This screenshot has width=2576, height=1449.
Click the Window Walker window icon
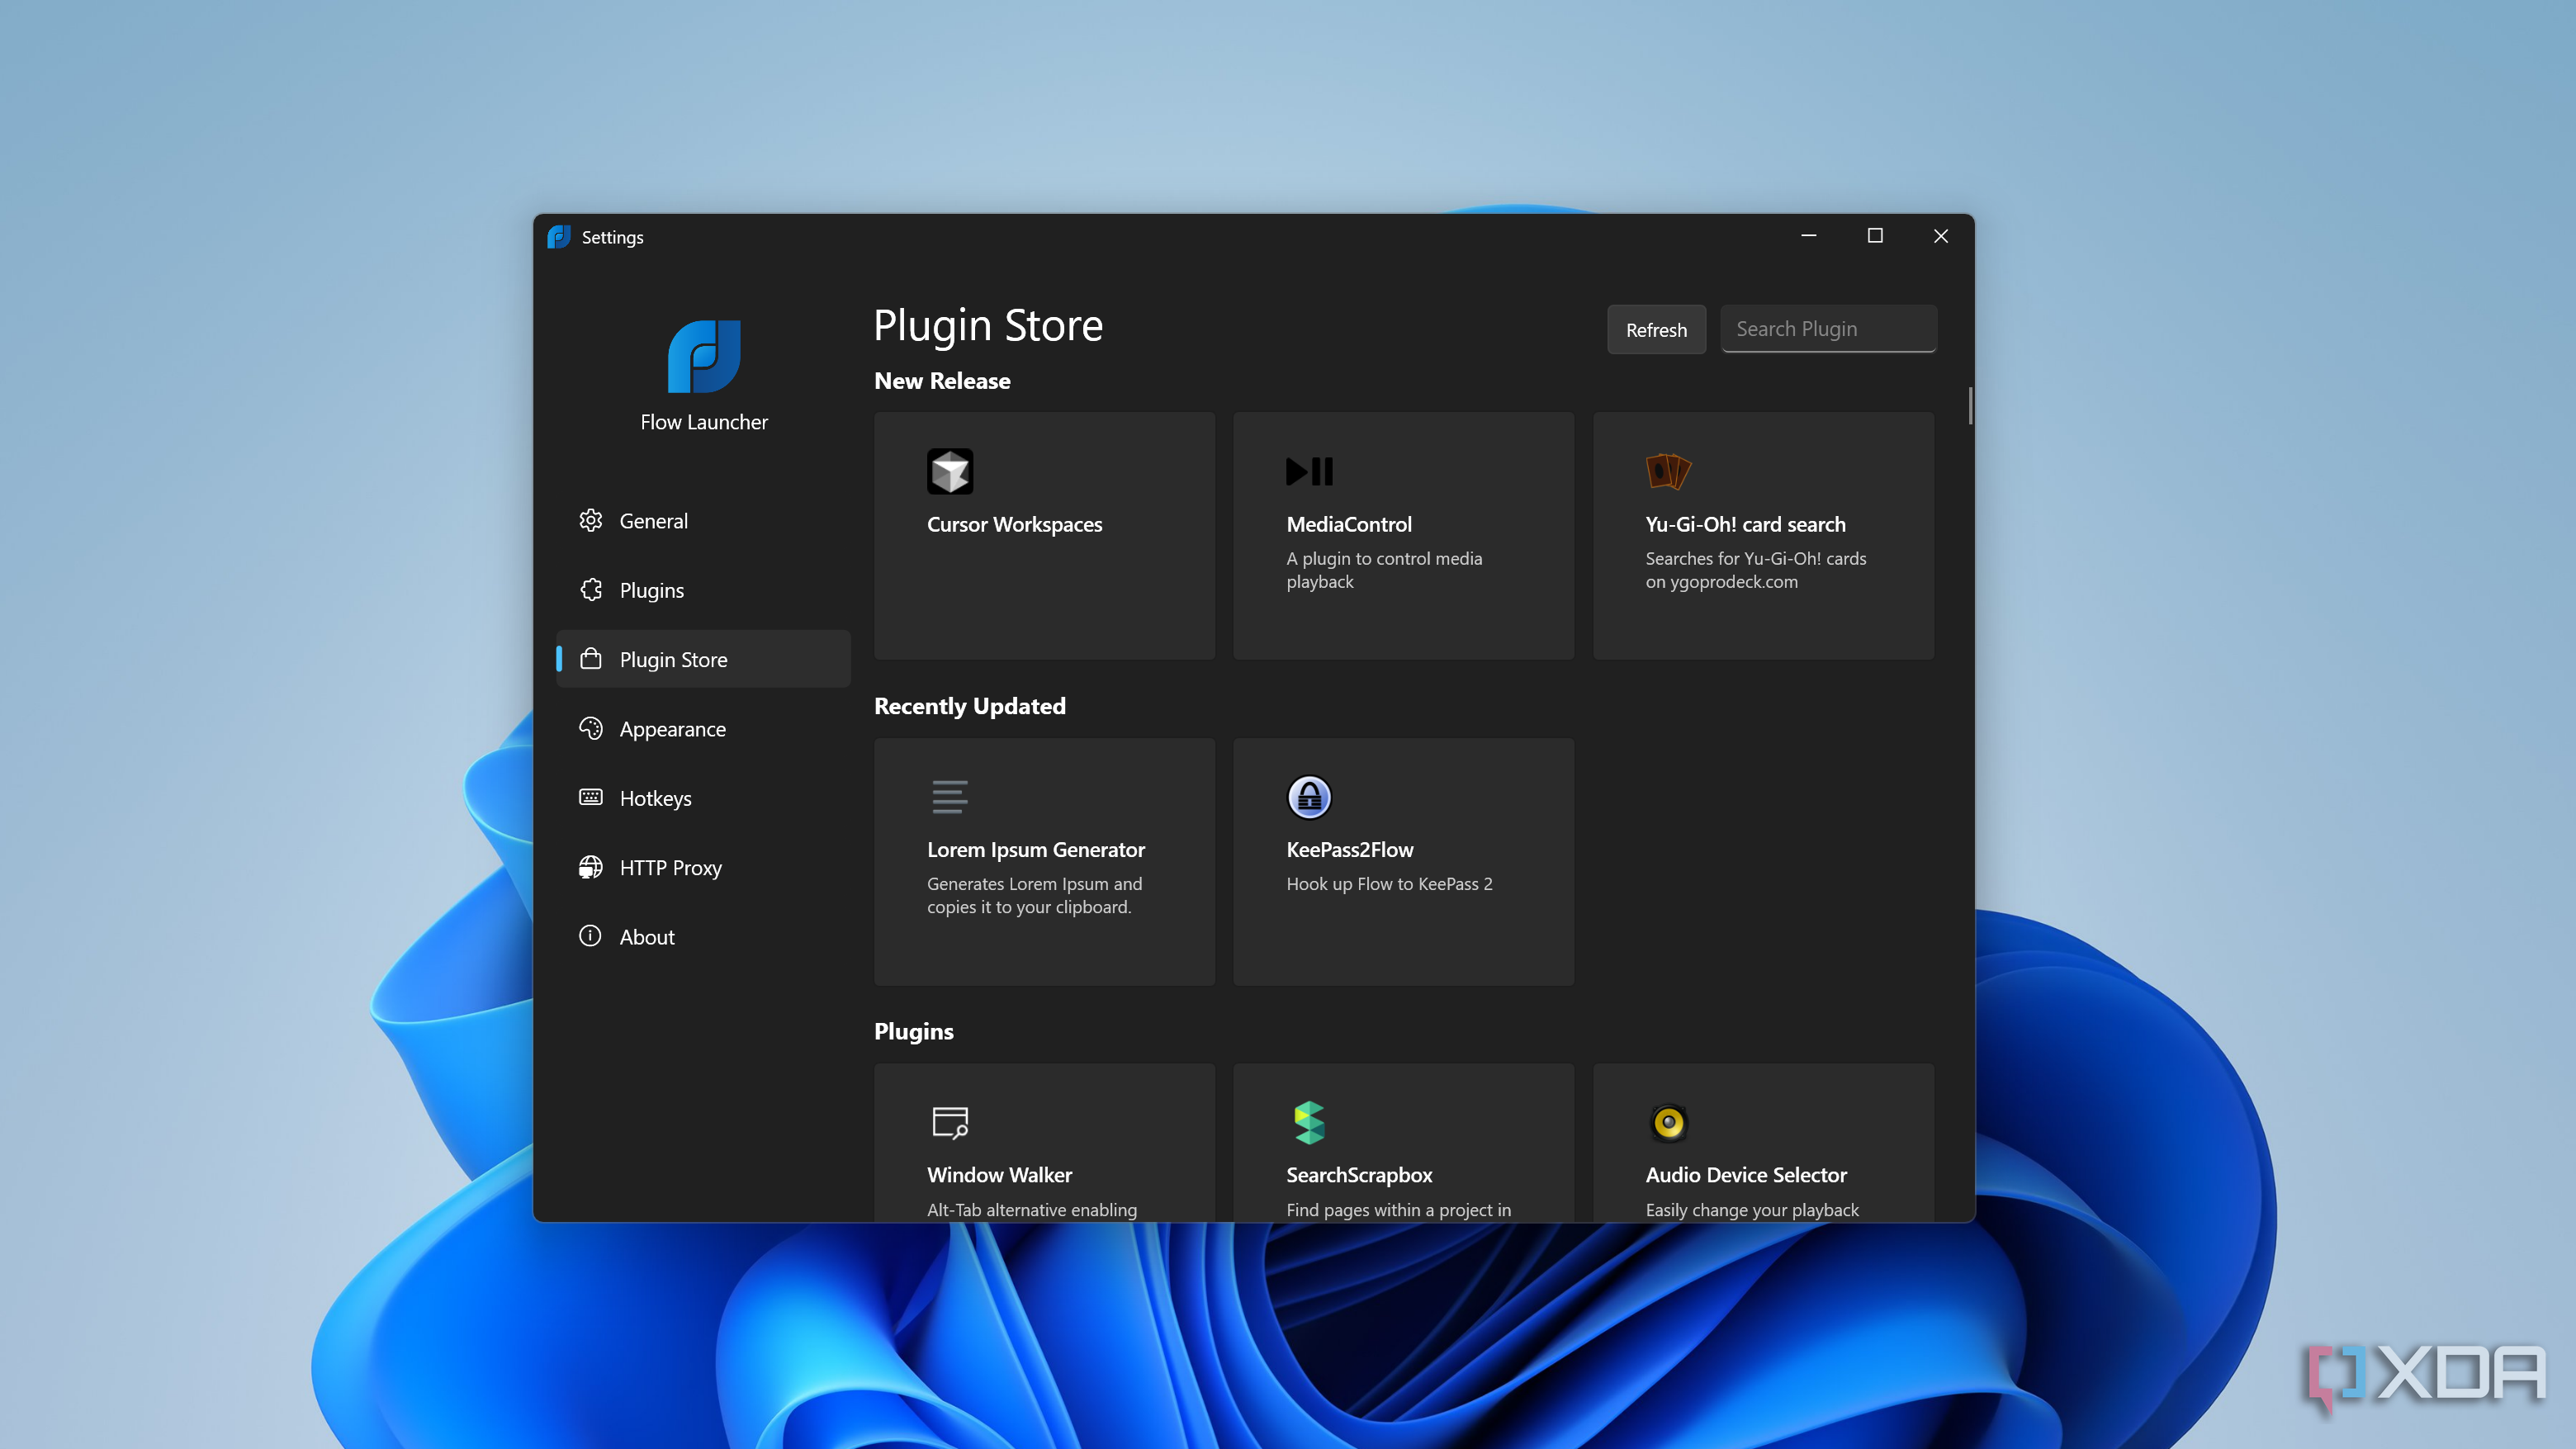949,1122
